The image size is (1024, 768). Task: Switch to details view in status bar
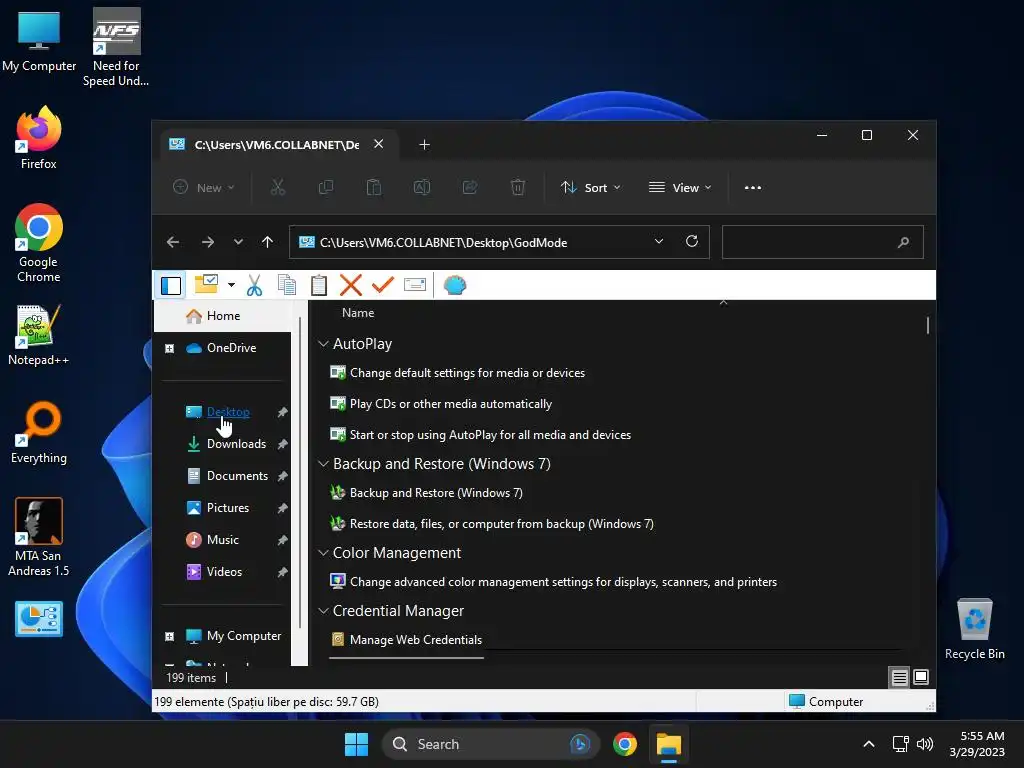899,677
